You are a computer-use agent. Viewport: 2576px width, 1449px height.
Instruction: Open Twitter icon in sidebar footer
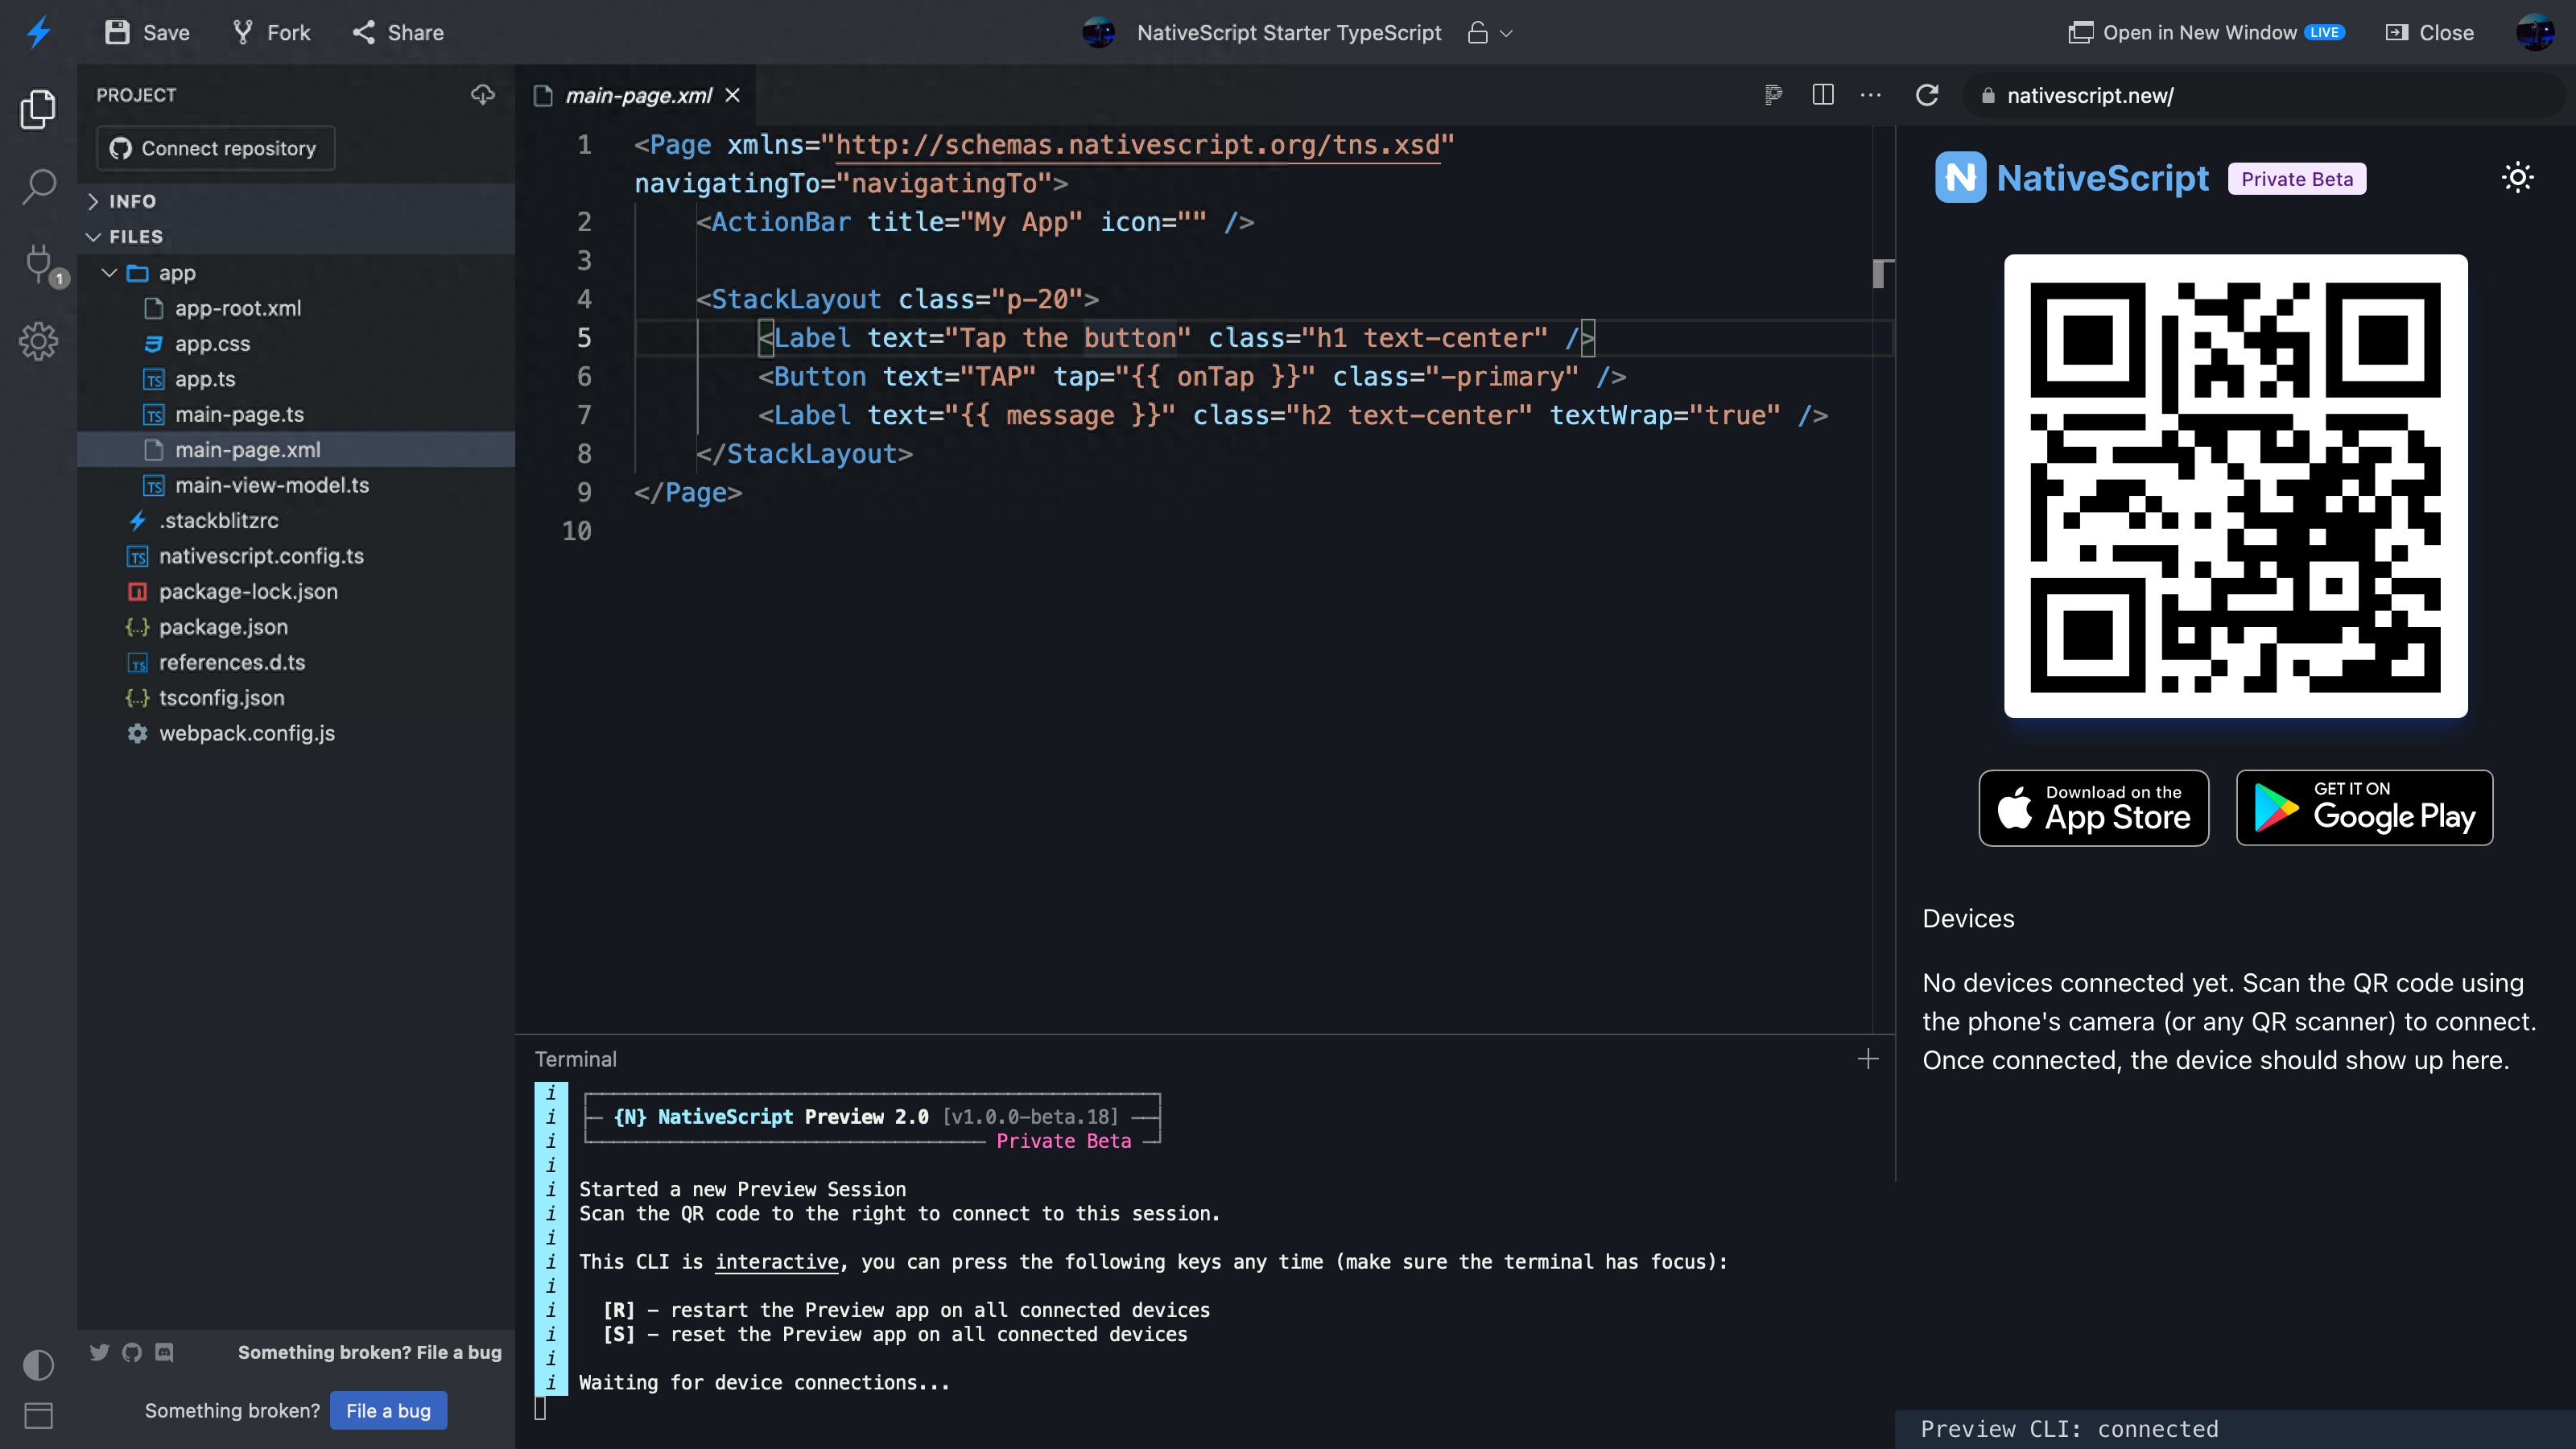coord(99,1352)
